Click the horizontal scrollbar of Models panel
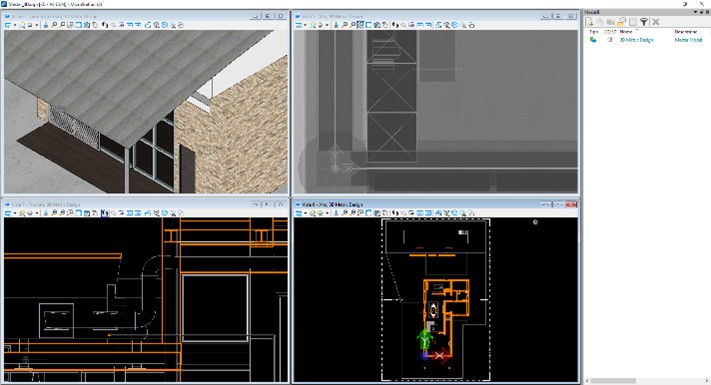The image size is (711, 385). pos(613,381)
